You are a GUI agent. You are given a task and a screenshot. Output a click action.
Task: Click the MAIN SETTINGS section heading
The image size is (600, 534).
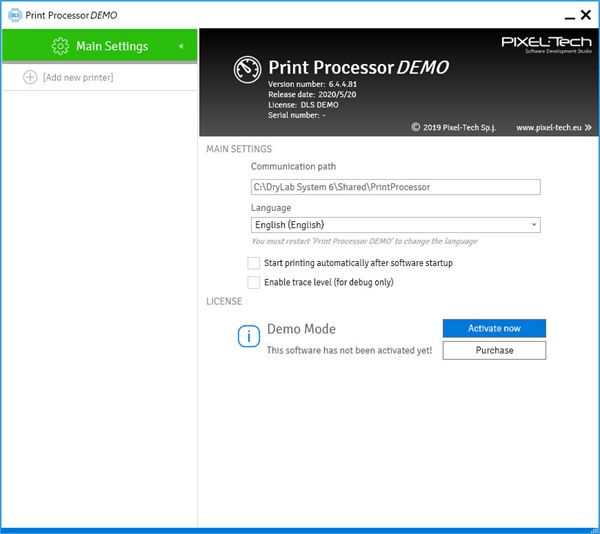click(239, 149)
